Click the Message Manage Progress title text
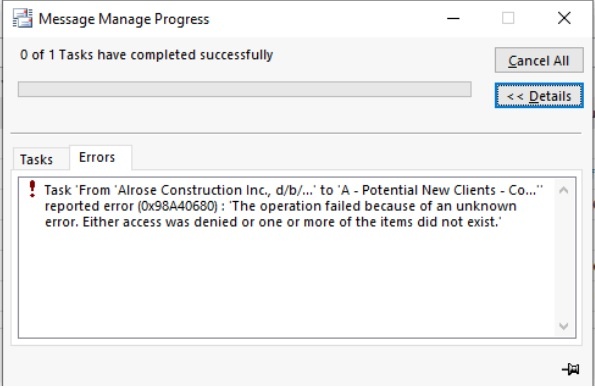The width and height of the screenshot is (595, 388). [124, 19]
